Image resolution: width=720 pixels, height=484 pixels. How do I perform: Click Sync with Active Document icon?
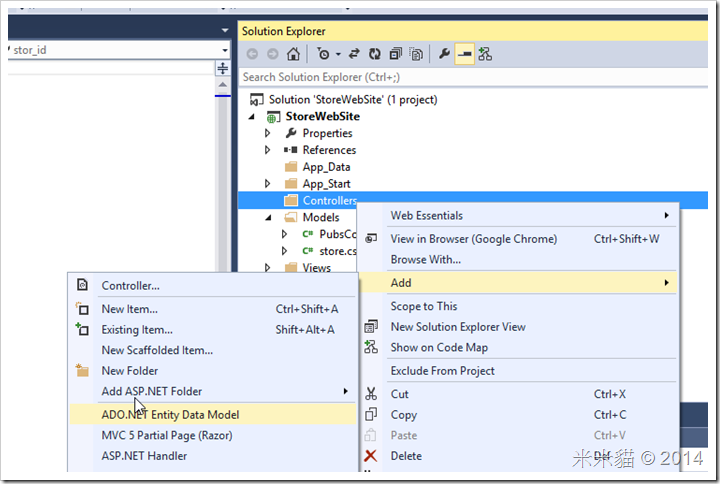click(x=354, y=54)
